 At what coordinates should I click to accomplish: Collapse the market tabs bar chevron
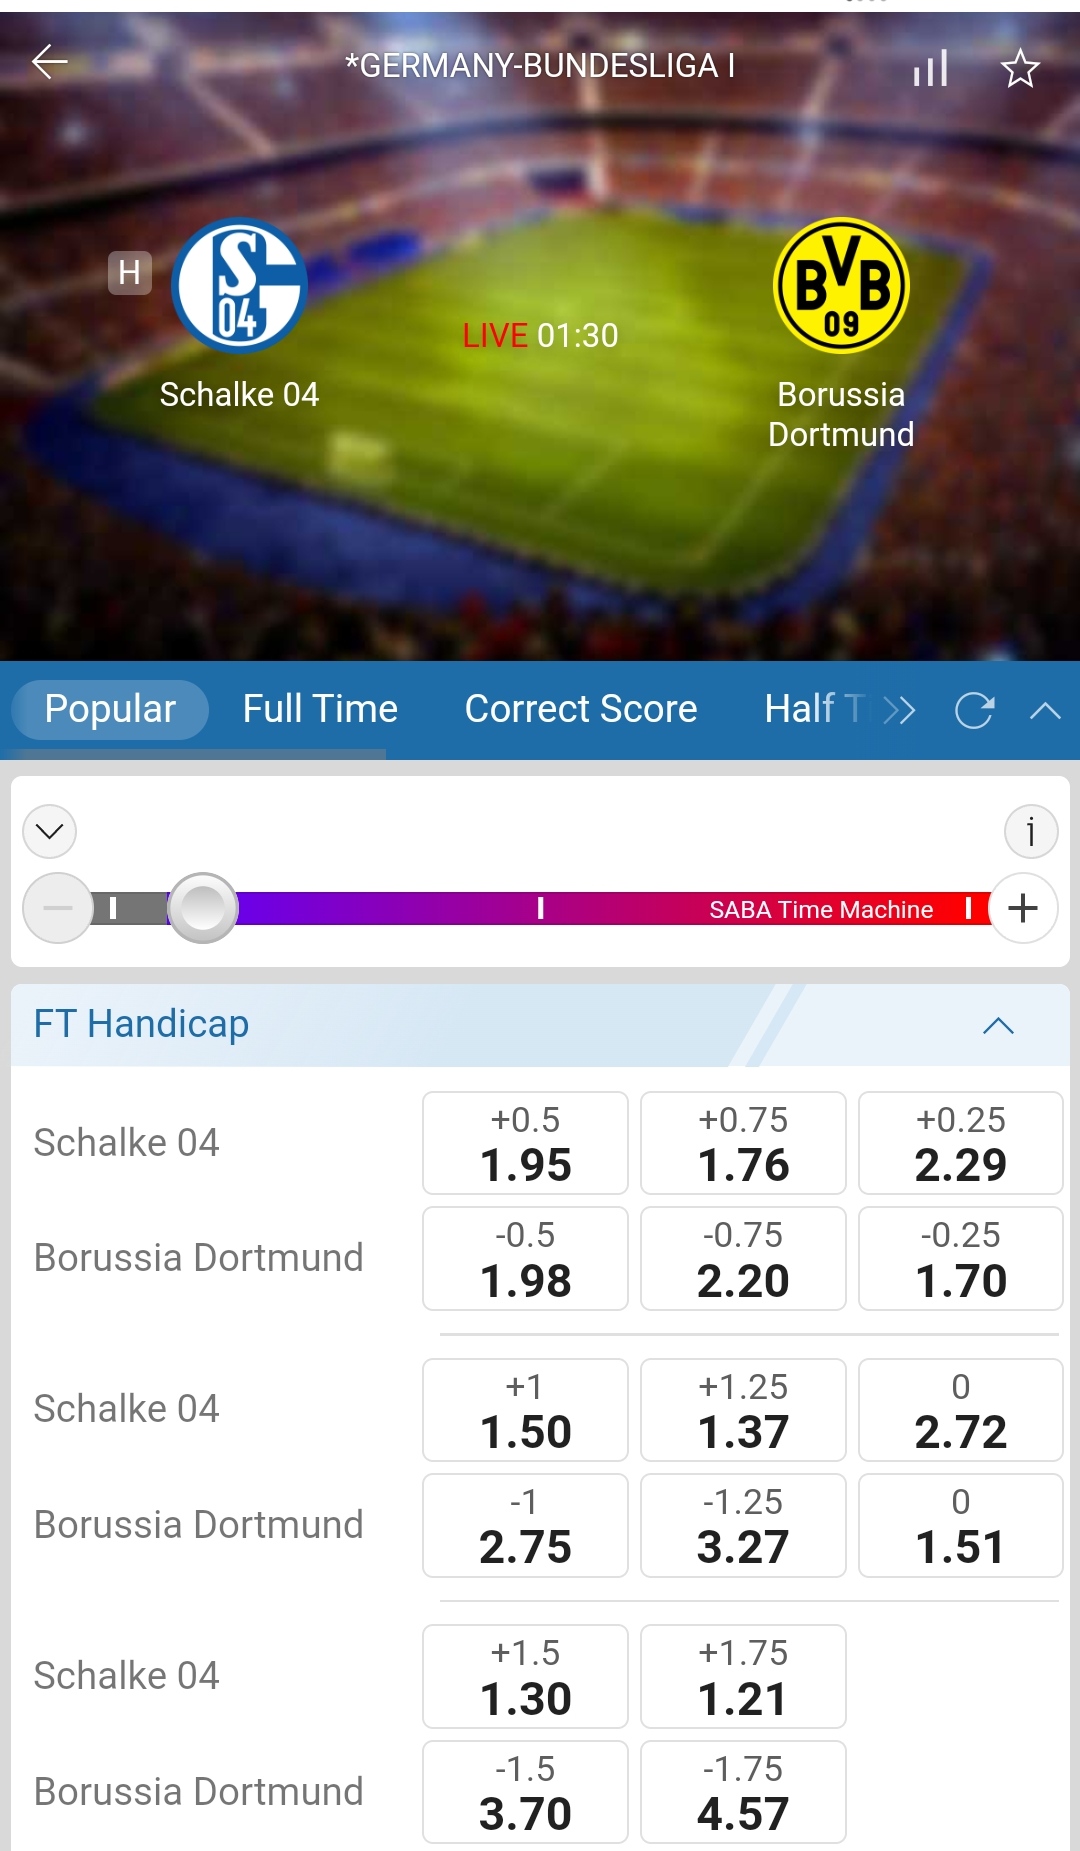(x=1045, y=710)
